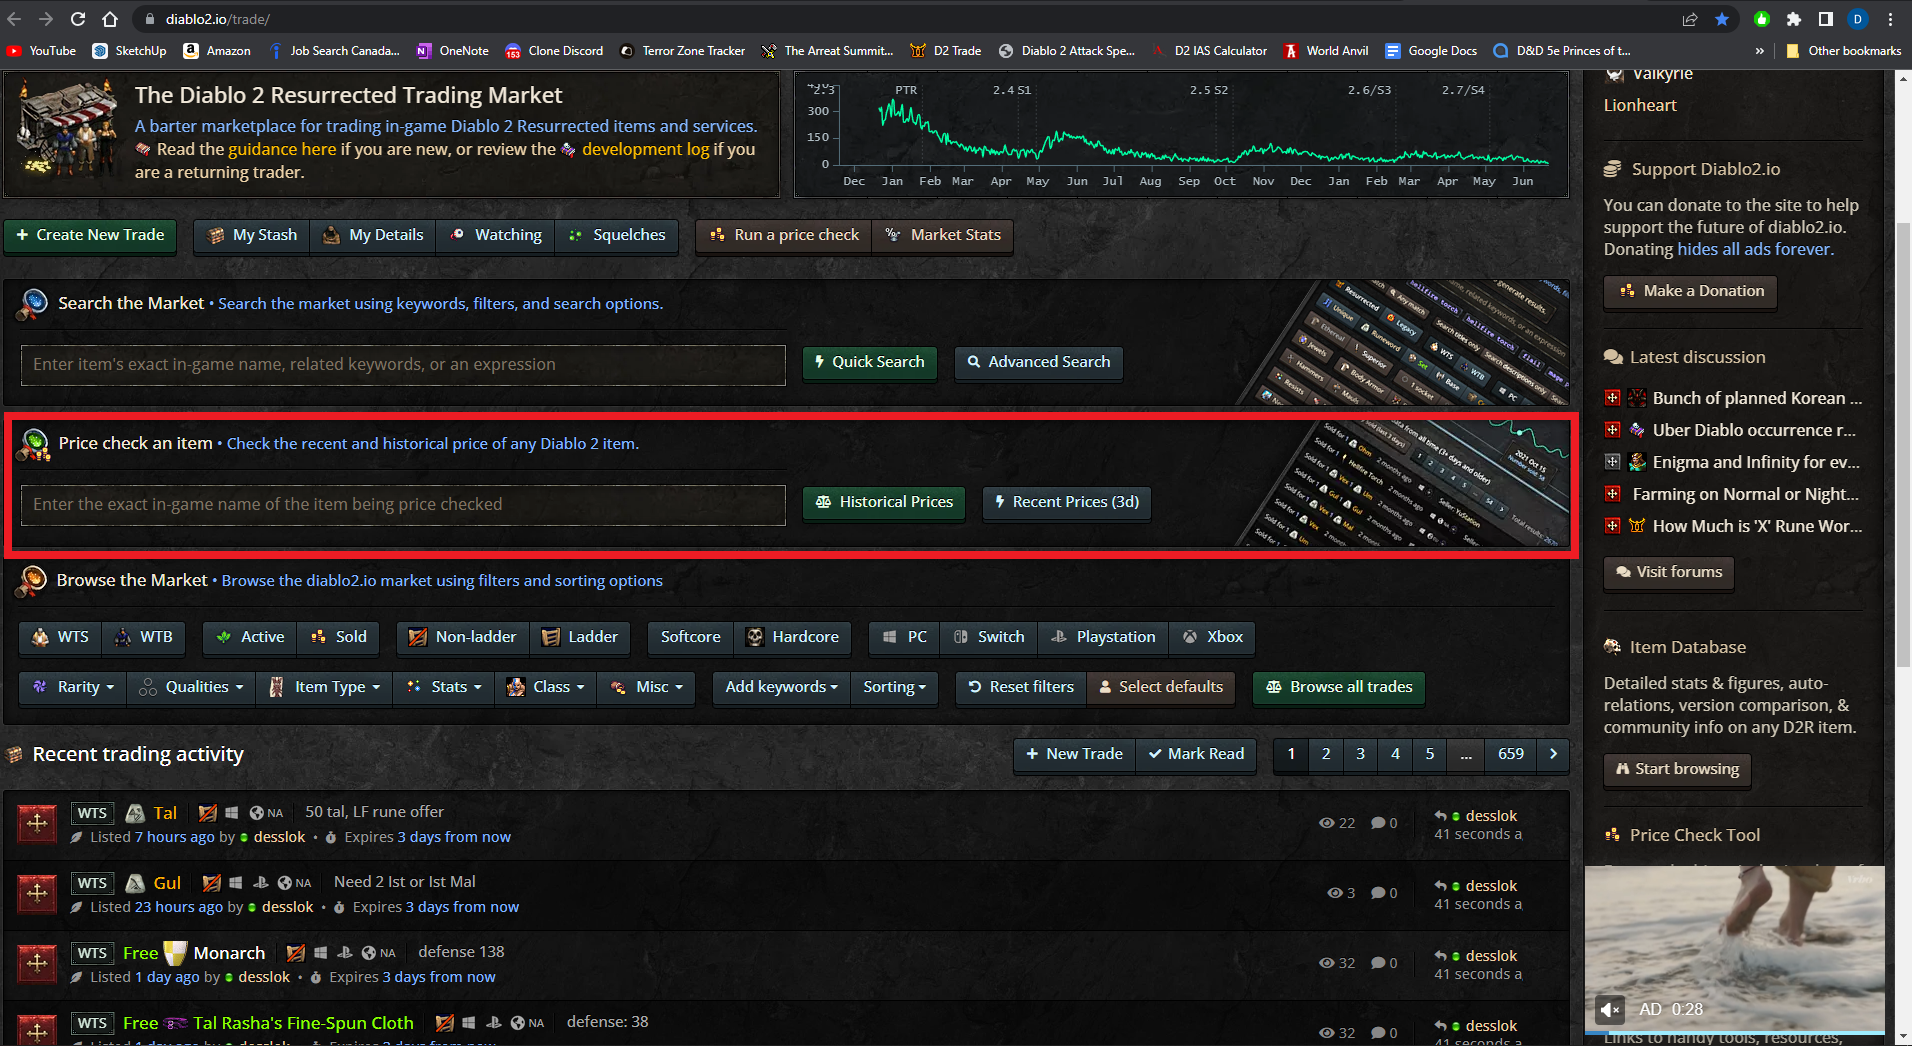Enable the Ladder filter
The height and width of the screenshot is (1046, 1920).
click(580, 637)
